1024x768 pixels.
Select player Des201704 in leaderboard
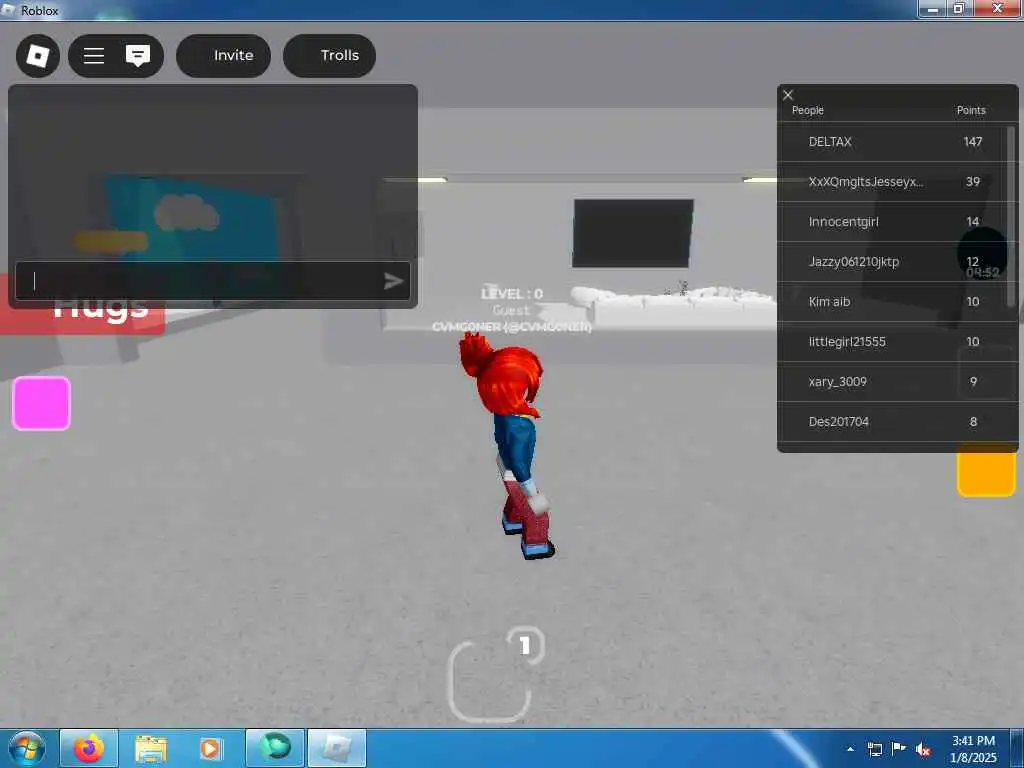[x=893, y=421]
